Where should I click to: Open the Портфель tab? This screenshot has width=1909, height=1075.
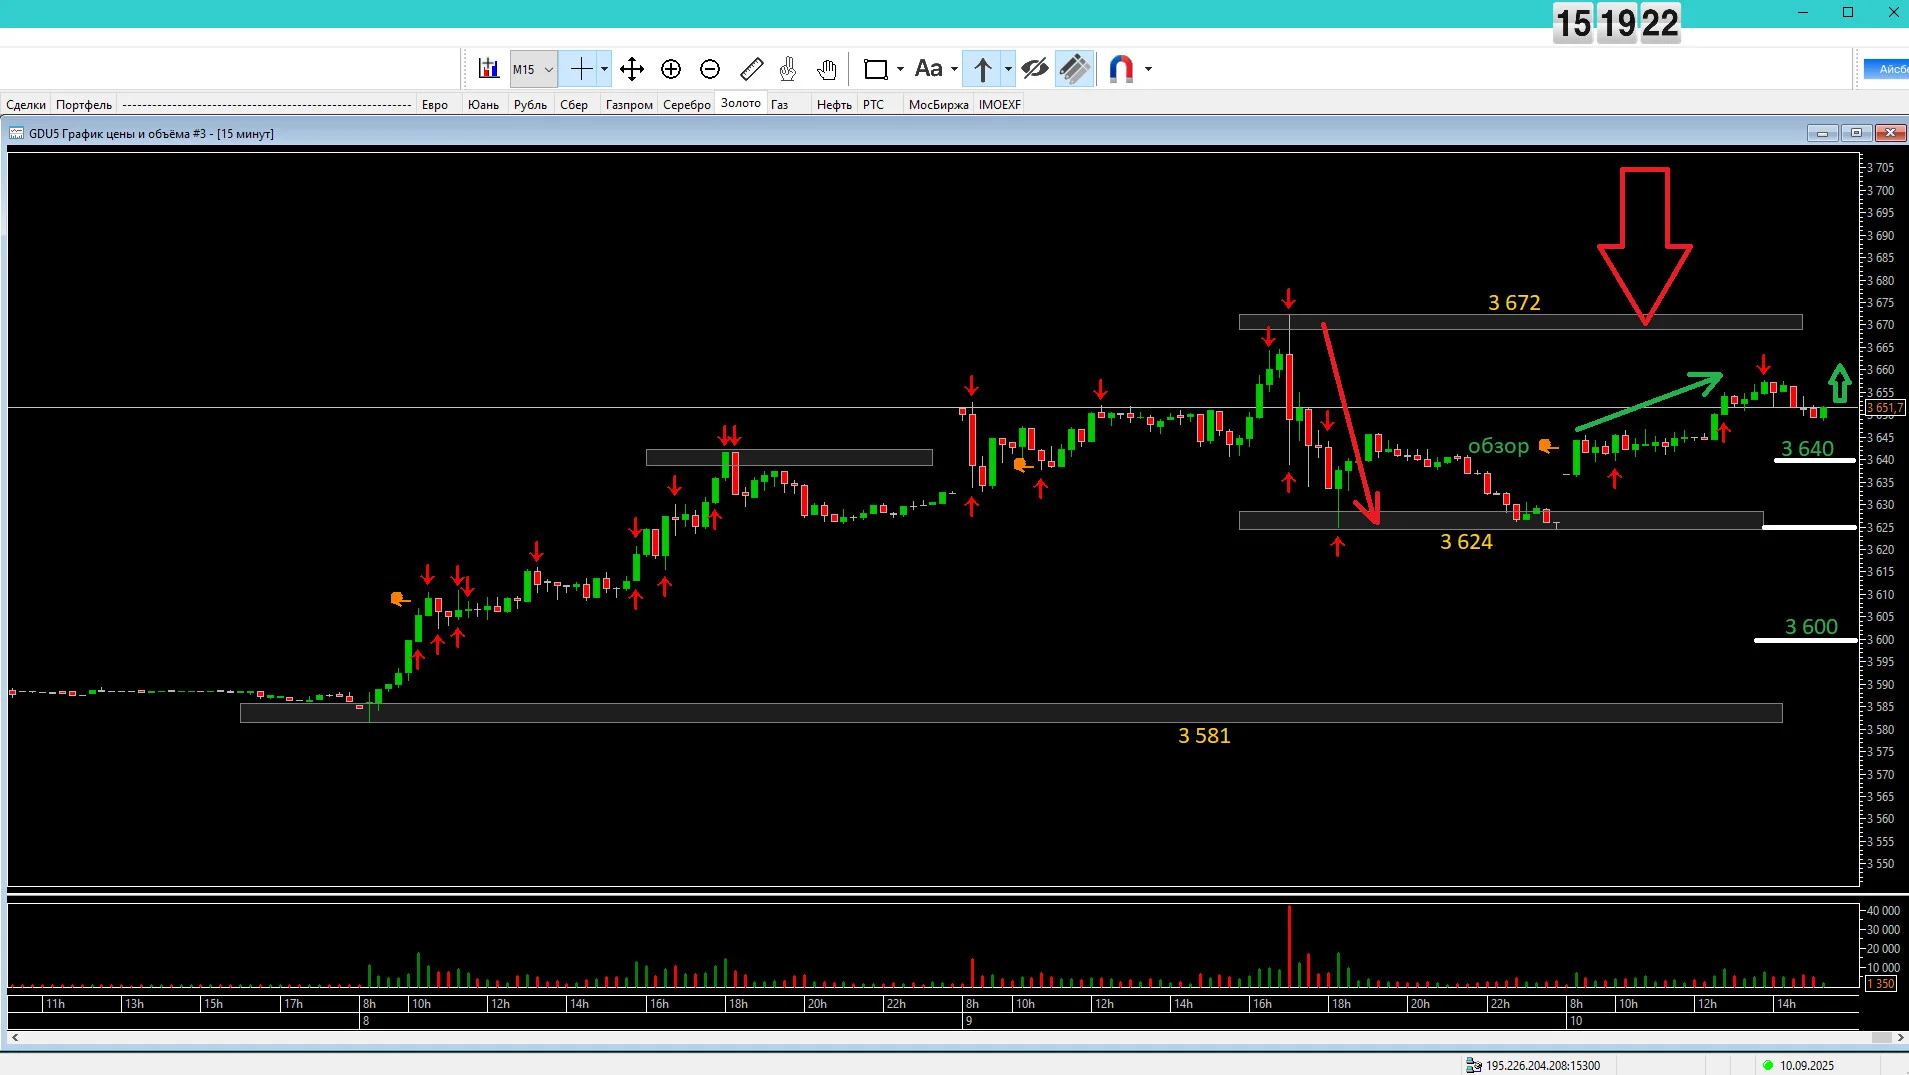[84, 105]
